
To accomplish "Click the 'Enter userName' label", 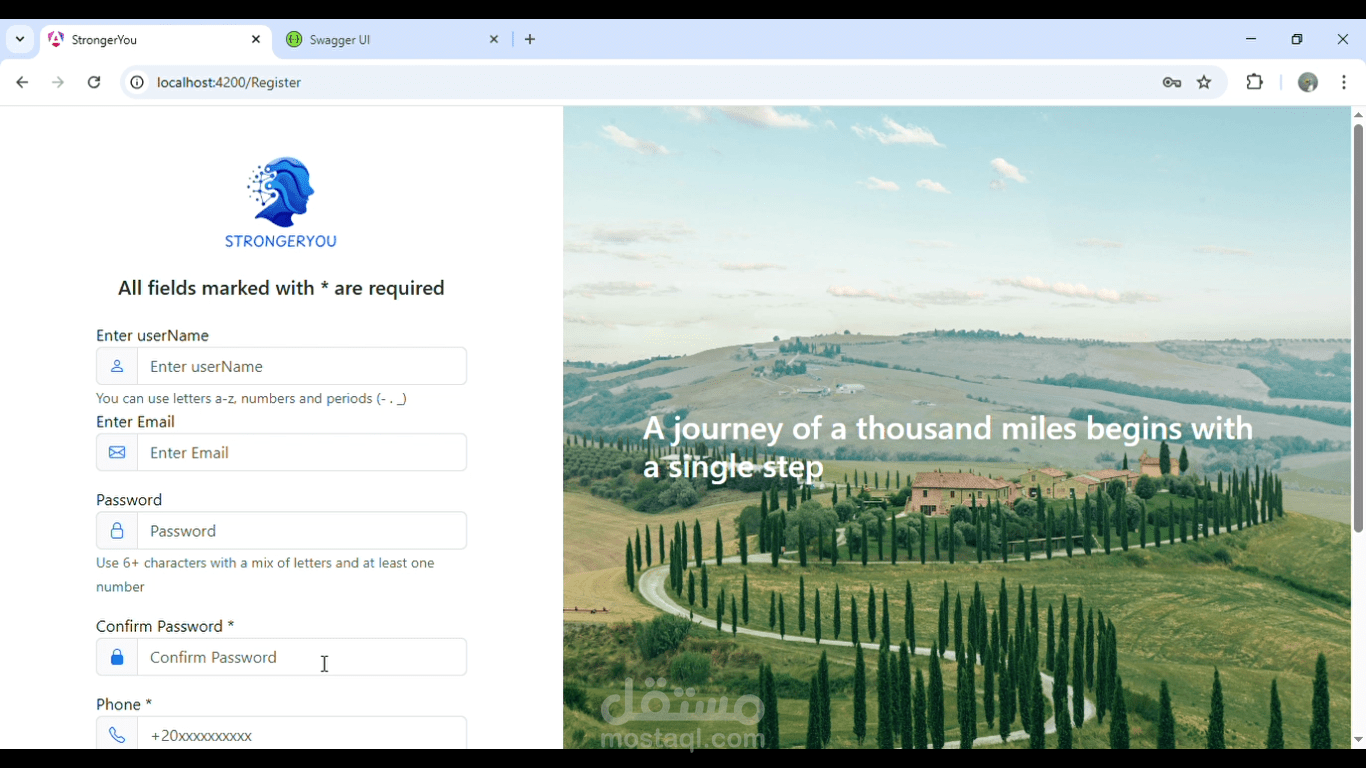I will tap(152, 335).
